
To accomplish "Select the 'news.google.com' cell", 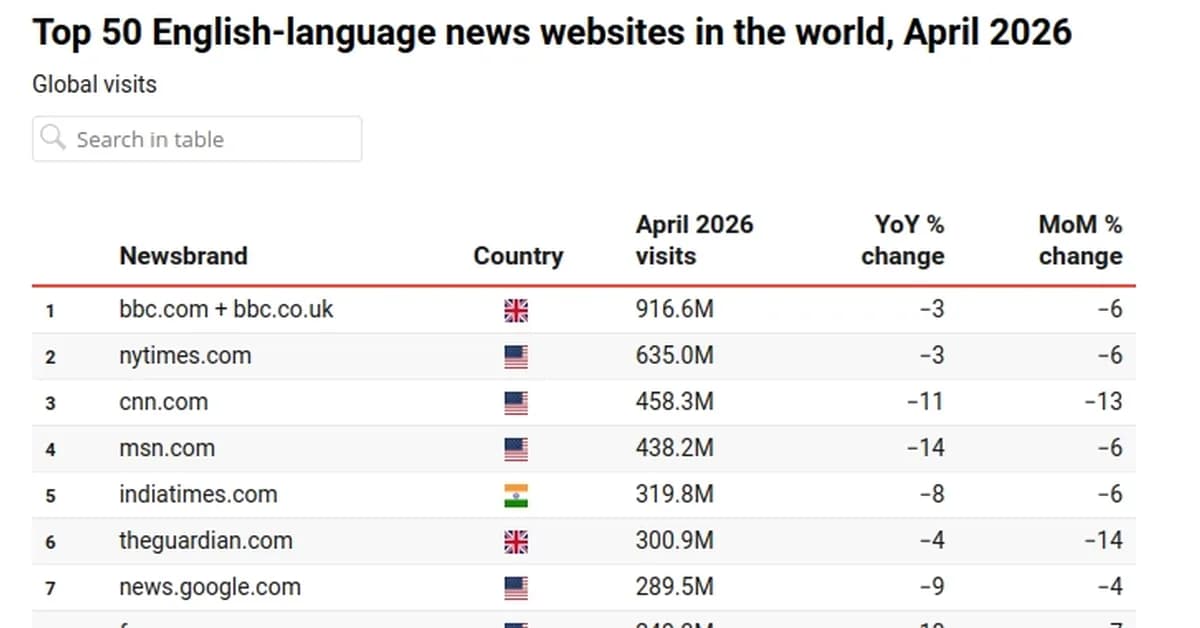I will (x=210, y=587).
